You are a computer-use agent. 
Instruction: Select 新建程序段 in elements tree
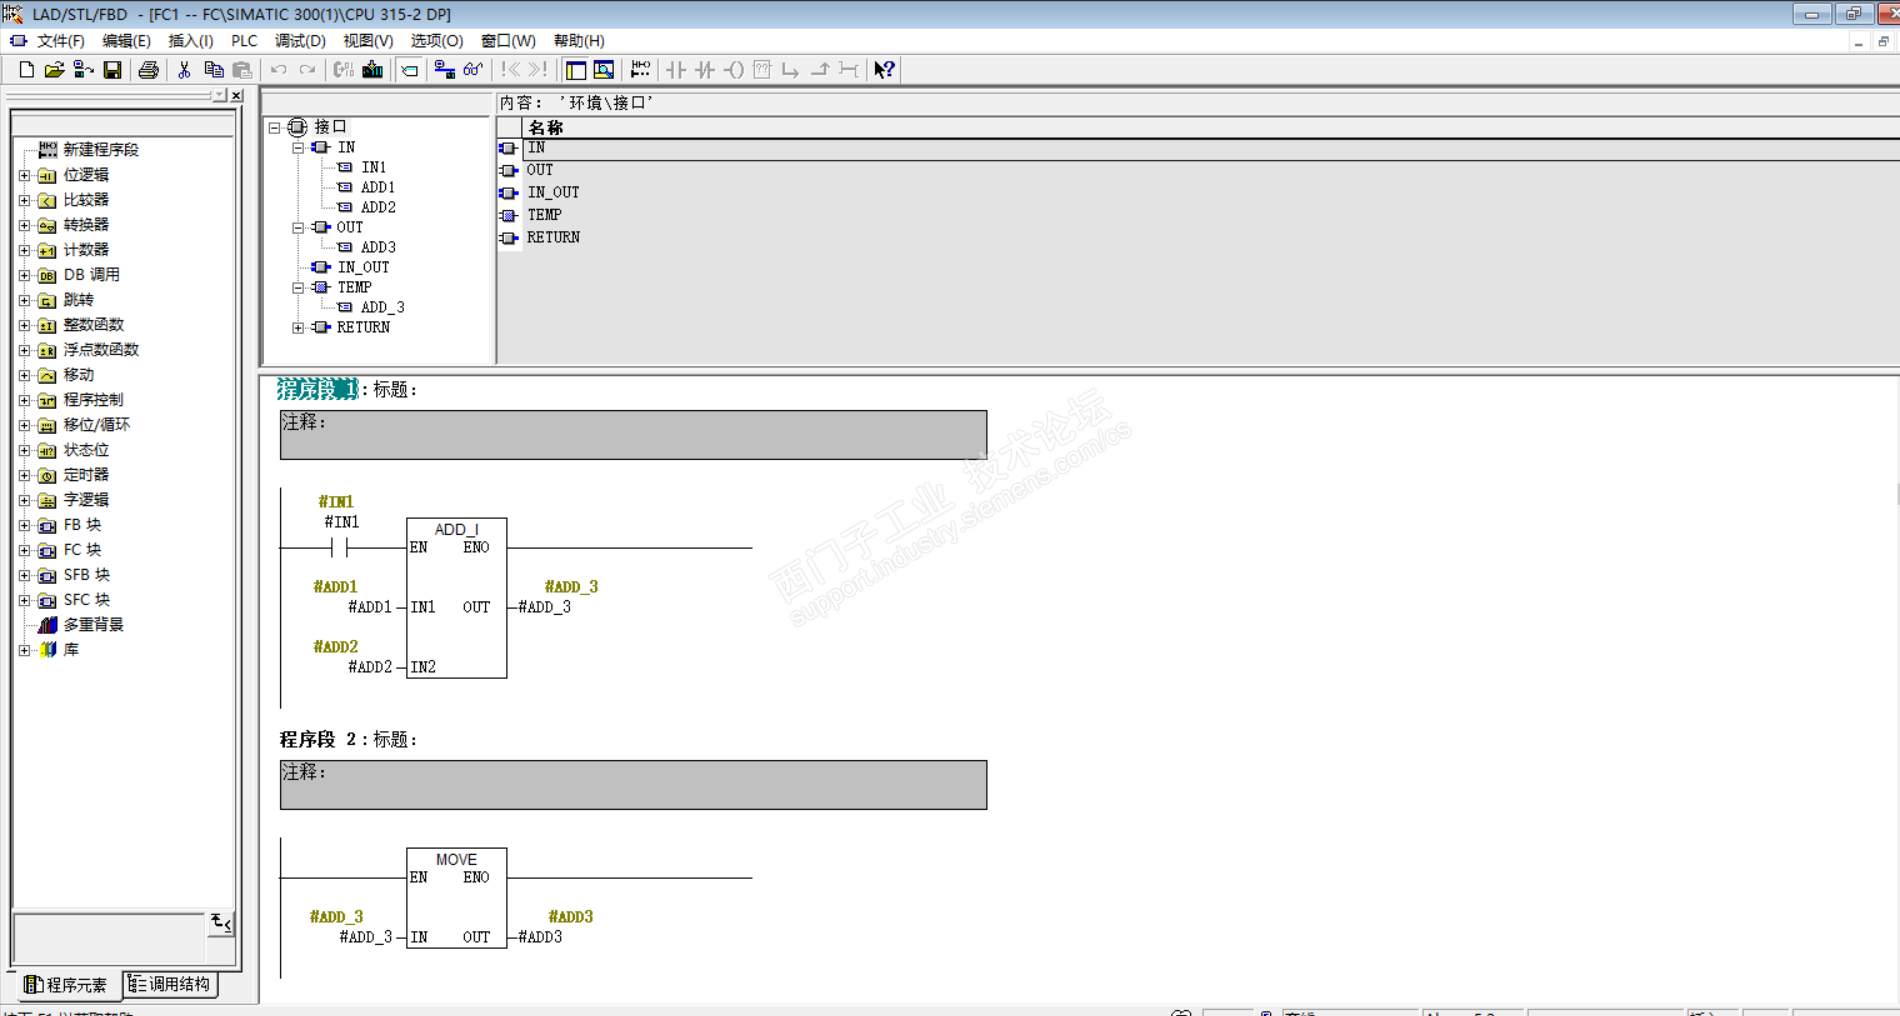tap(101, 149)
